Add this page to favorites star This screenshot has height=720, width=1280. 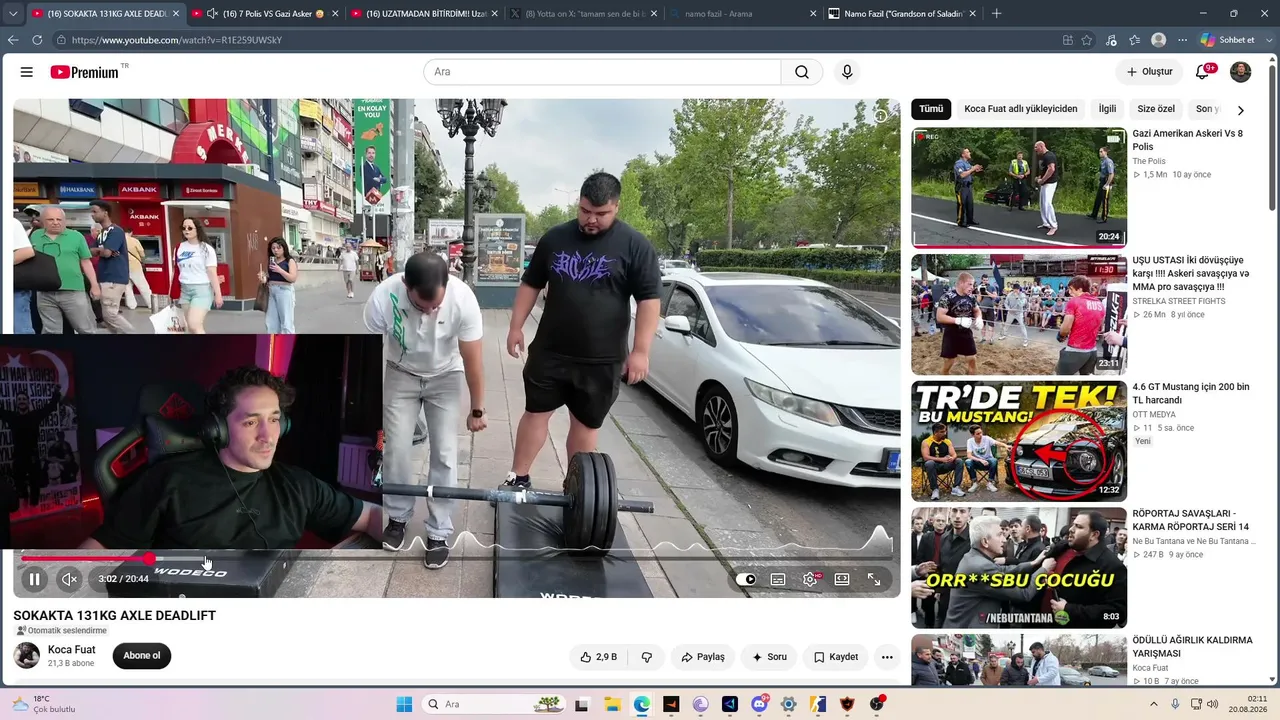(1087, 40)
